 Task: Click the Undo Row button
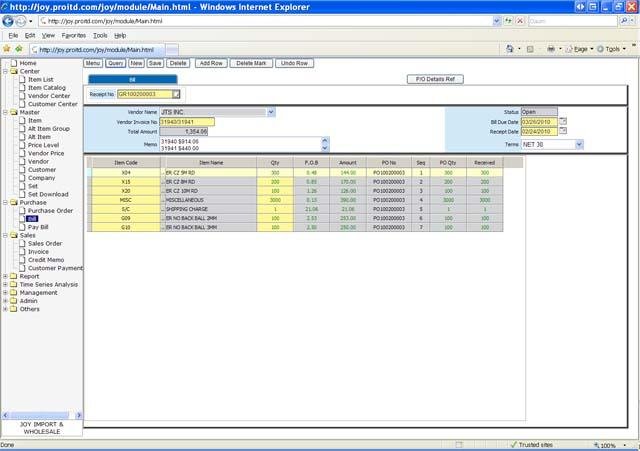(x=294, y=63)
